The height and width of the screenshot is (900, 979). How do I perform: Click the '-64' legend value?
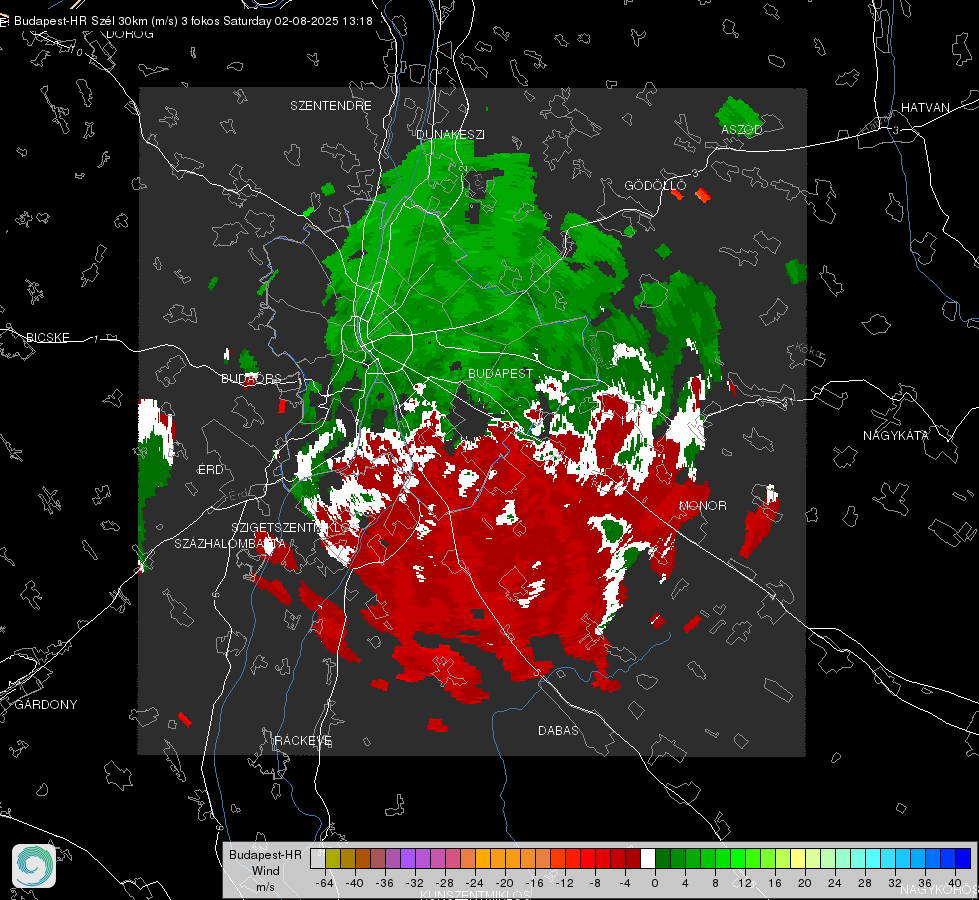(325, 883)
